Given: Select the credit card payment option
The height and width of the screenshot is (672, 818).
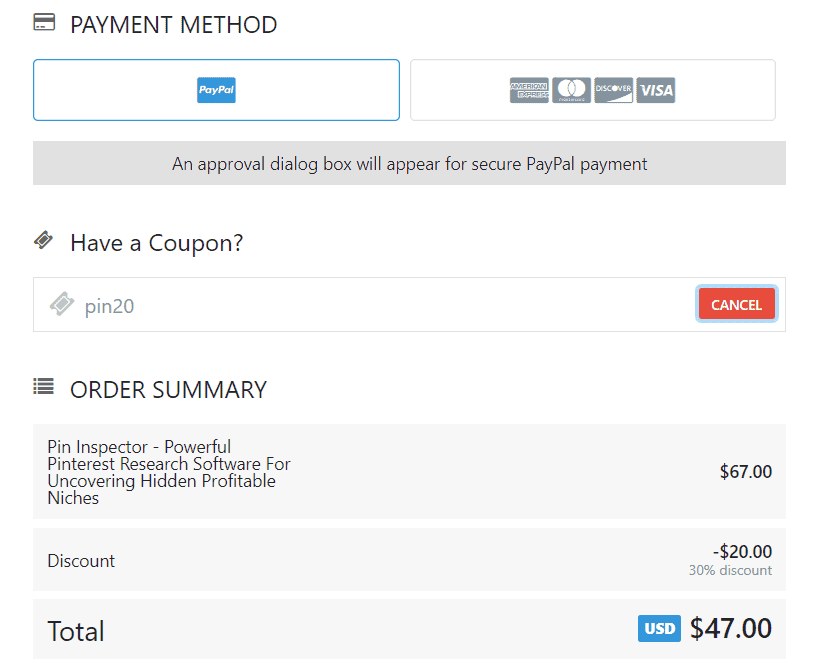Looking at the screenshot, I should pyautogui.click(x=592, y=90).
